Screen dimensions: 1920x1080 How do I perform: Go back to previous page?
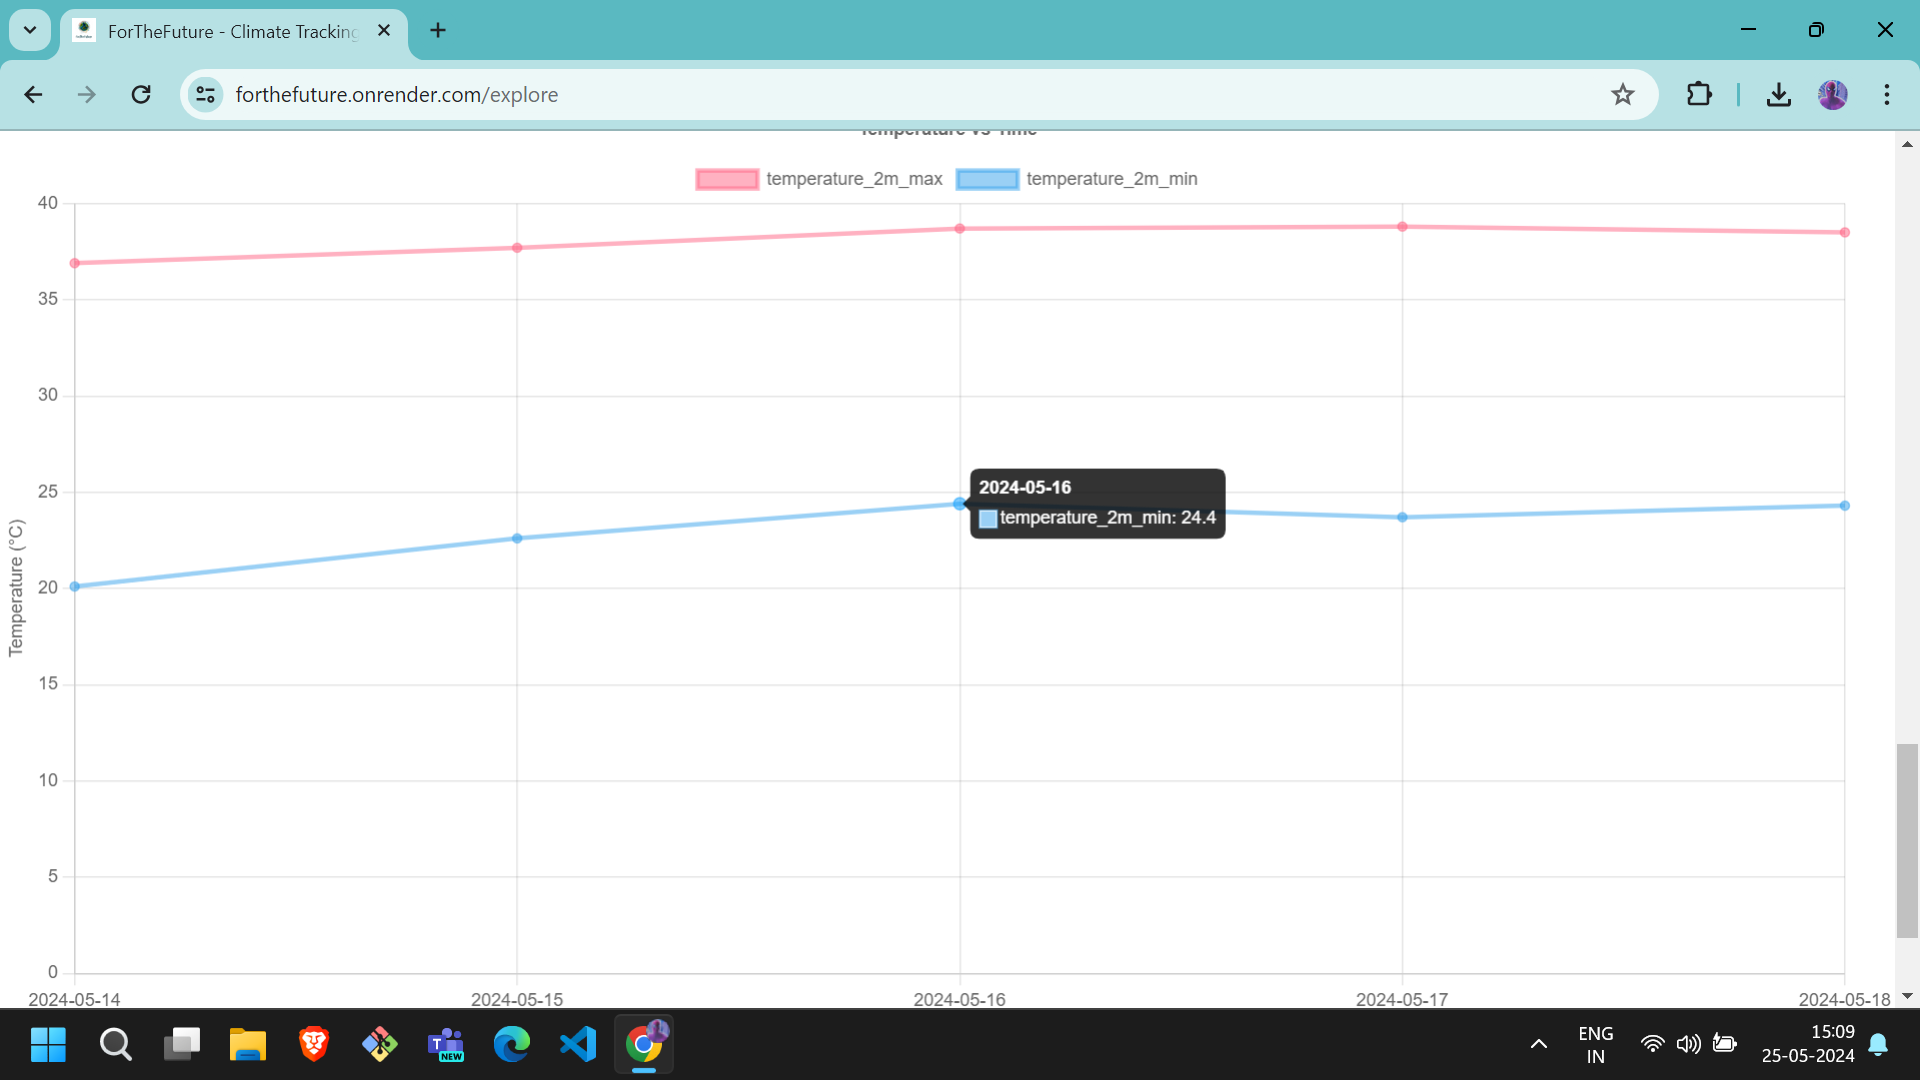[x=33, y=94]
